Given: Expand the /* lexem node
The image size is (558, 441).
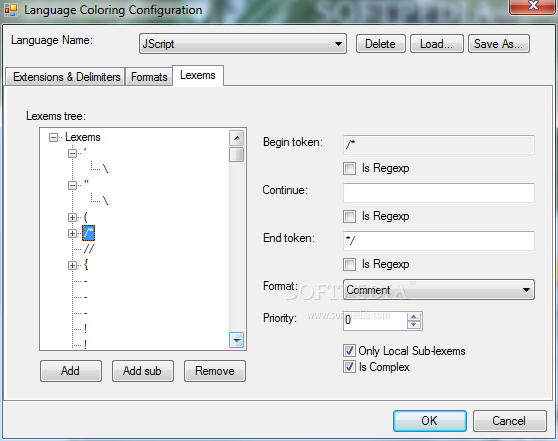Looking at the screenshot, I should pyautogui.click(x=72, y=233).
